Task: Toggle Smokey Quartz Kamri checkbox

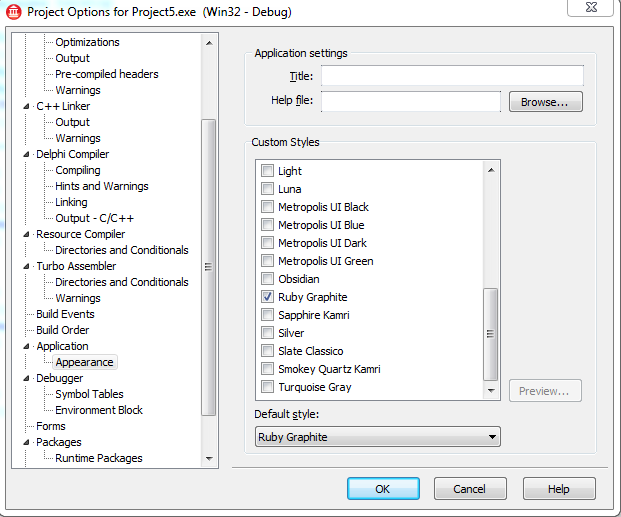Action: tap(267, 368)
